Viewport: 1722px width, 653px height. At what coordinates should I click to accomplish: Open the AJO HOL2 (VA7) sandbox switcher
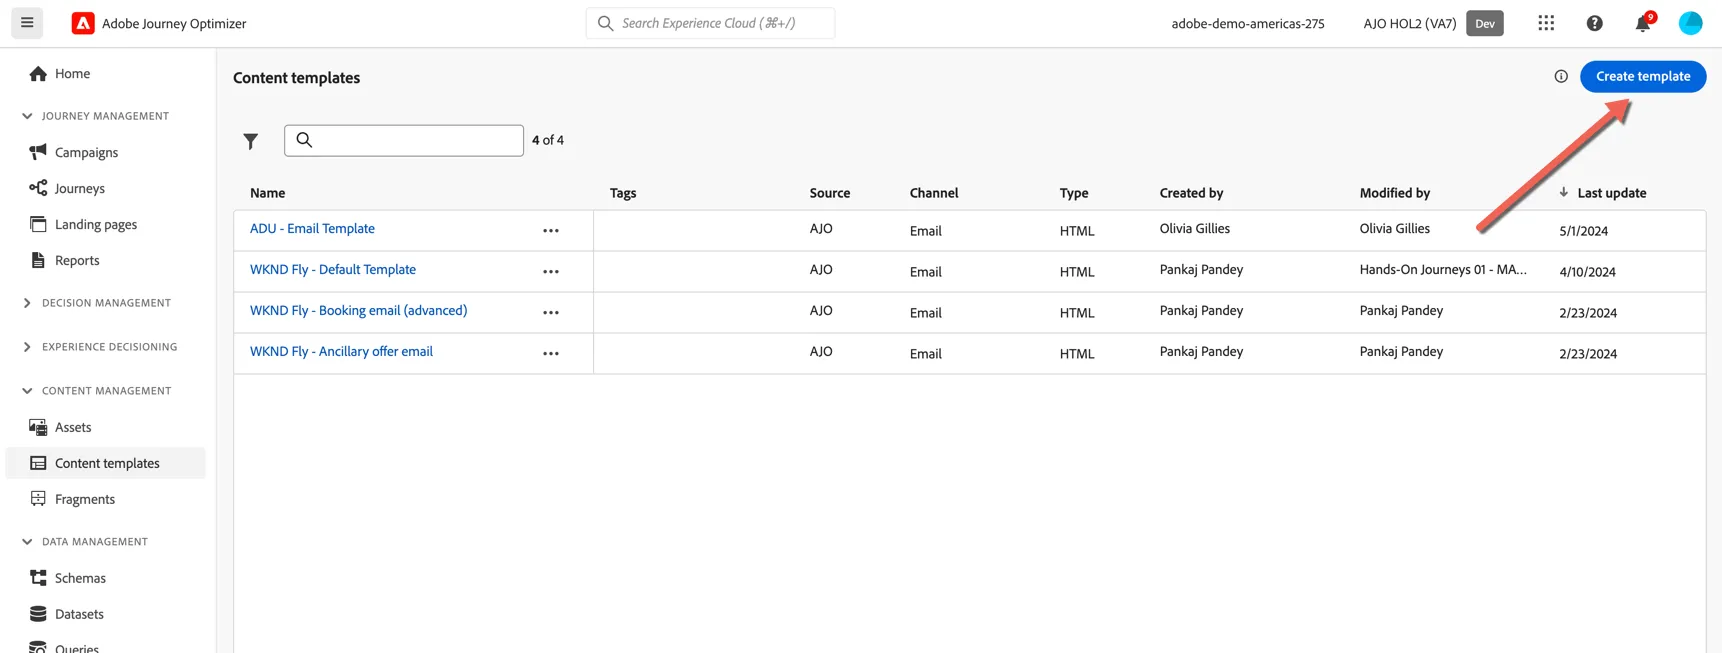tap(1433, 23)
